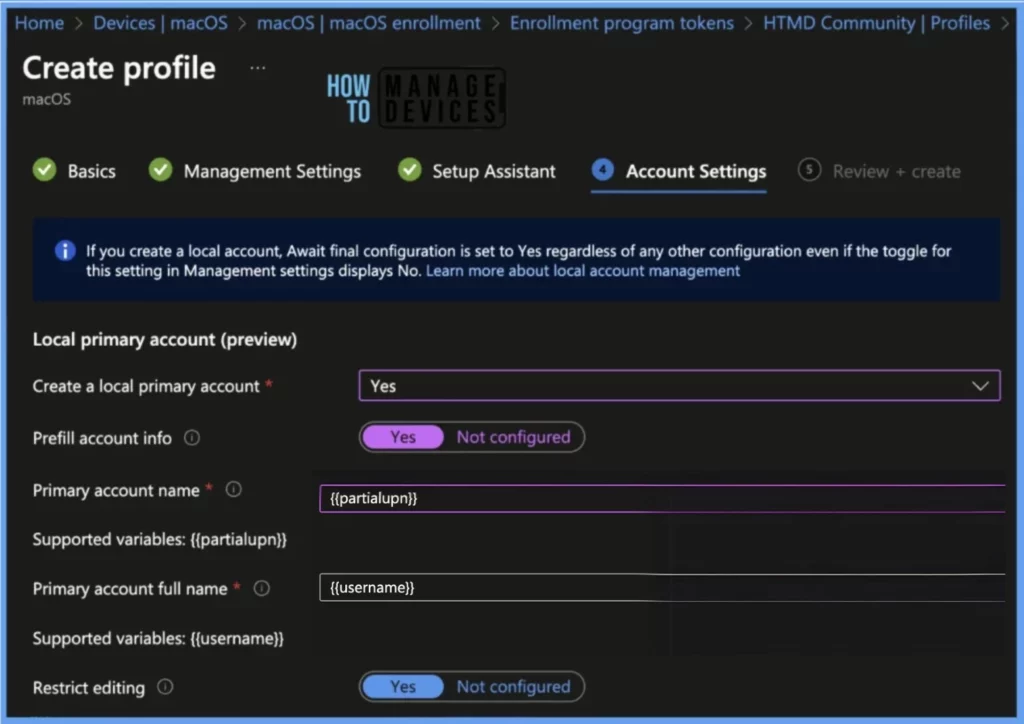
Task: Set Restrict editing to Not configured
Action: tap(513, 687)
